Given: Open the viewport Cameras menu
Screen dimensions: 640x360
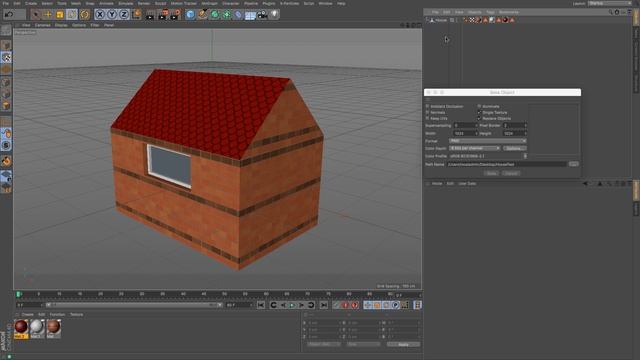Looking at the screenshot, I should [x=42, y=25].
